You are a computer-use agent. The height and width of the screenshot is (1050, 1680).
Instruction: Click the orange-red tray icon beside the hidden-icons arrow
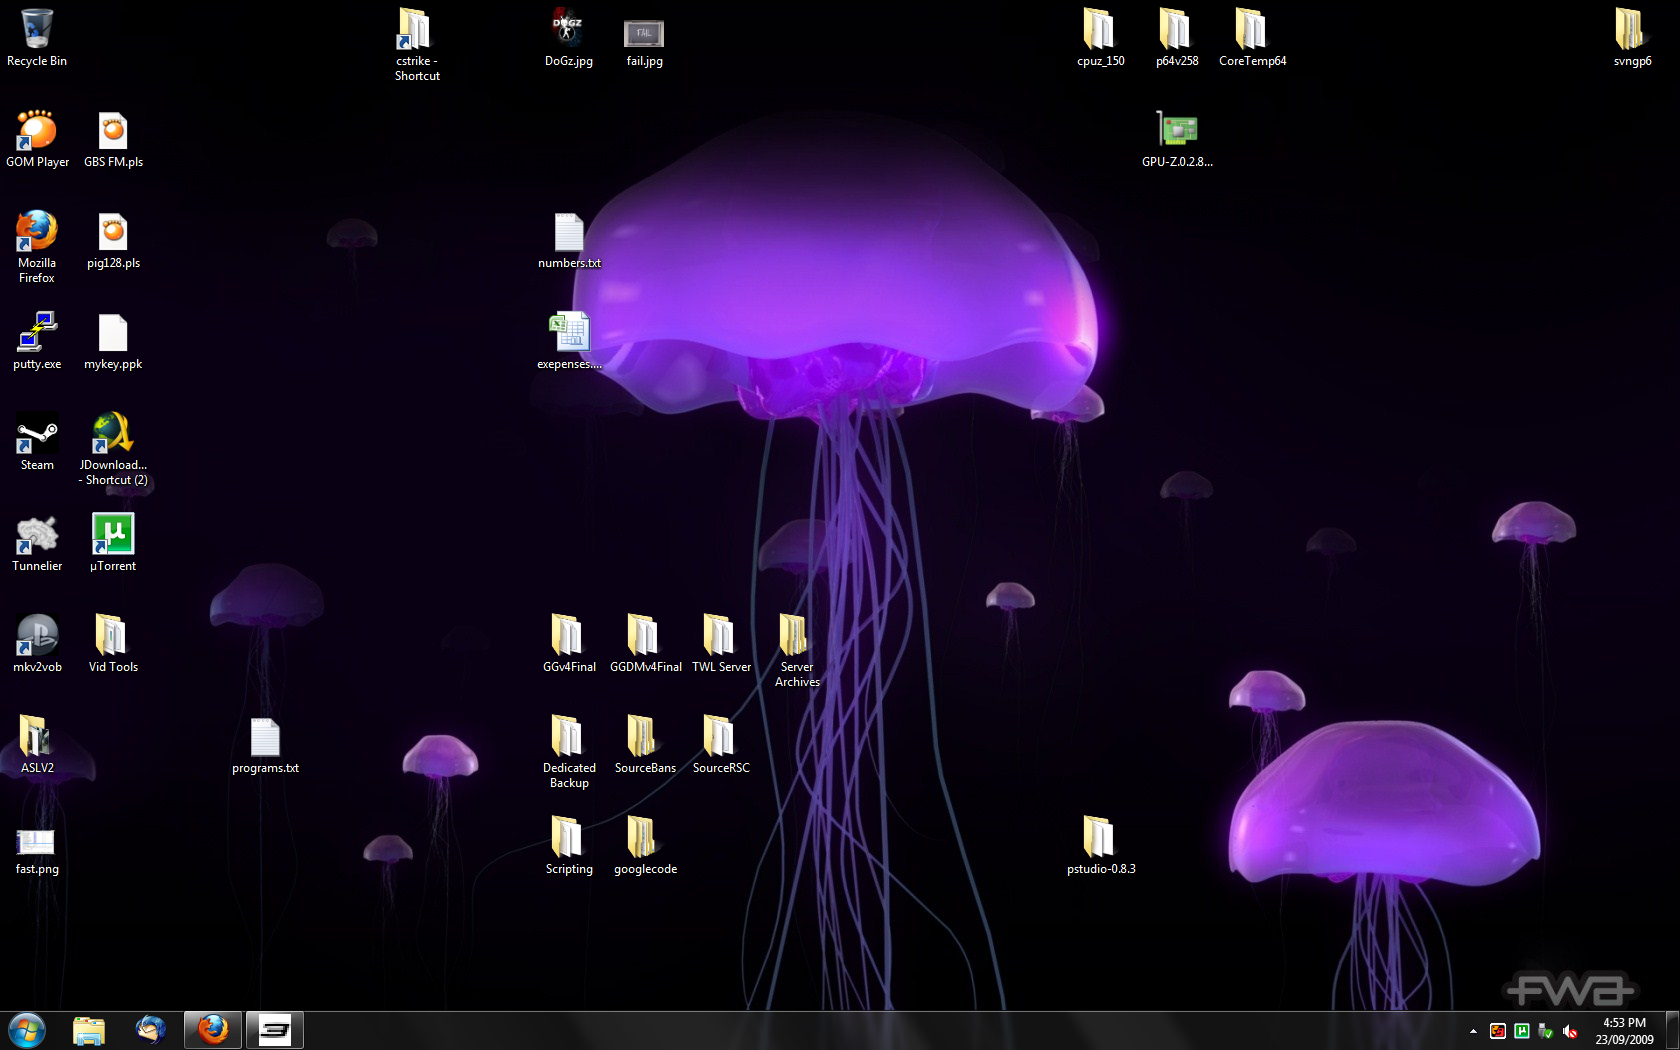click(1498, 1031)
